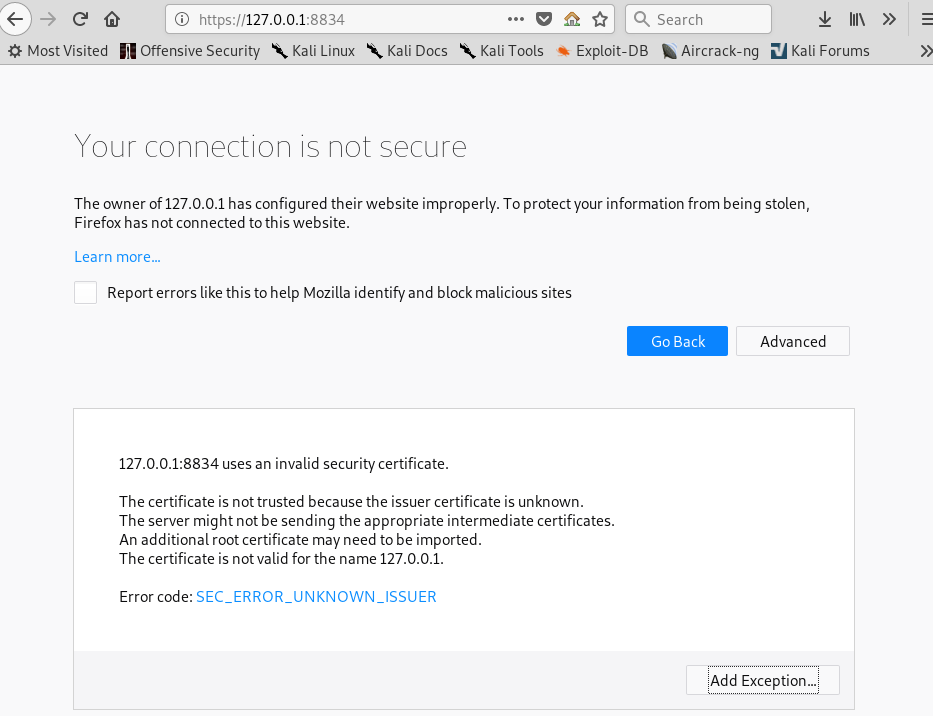Open page actions three-dot menu
The height and width of the screenshot is (716, 933).
point(516,19)
